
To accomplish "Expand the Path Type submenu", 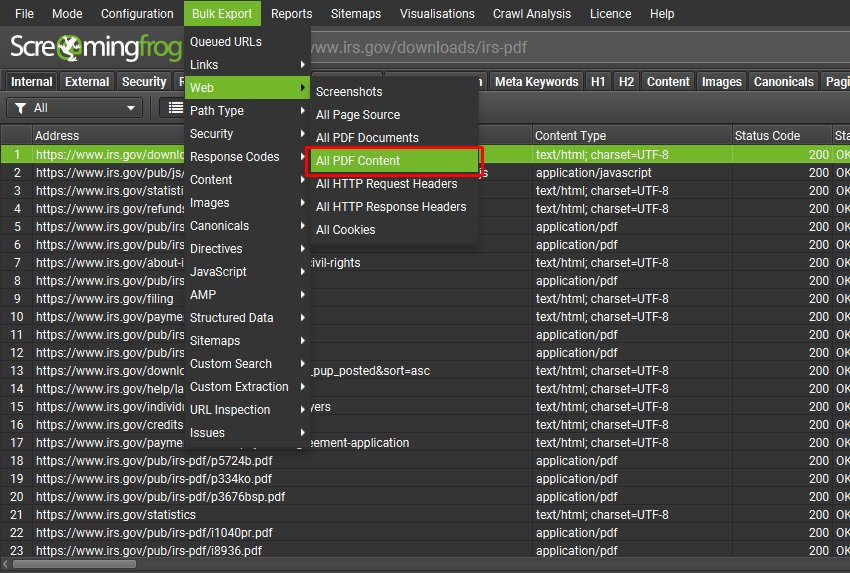I will pos(247,111).
